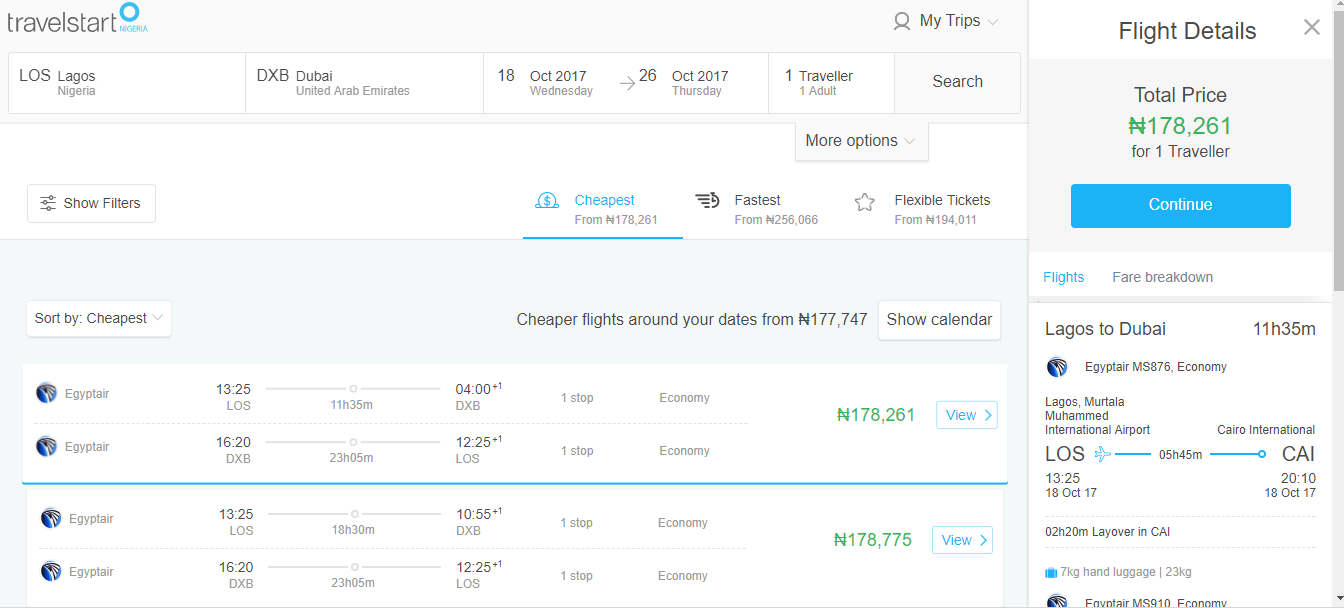Open the My Trips dropdown
This screenshot has width=1344, height=608.
click(946, 21)
